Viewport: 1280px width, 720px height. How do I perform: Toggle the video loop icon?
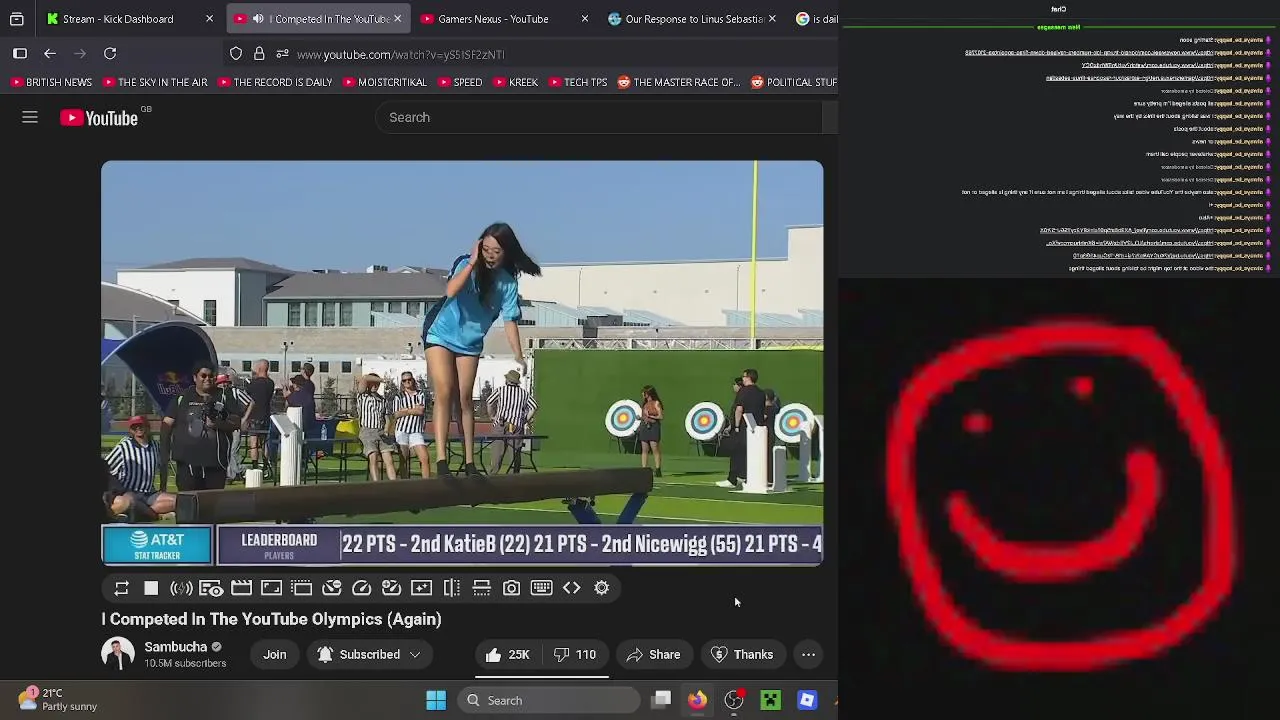pyautogui.click(x=121, y=588)
